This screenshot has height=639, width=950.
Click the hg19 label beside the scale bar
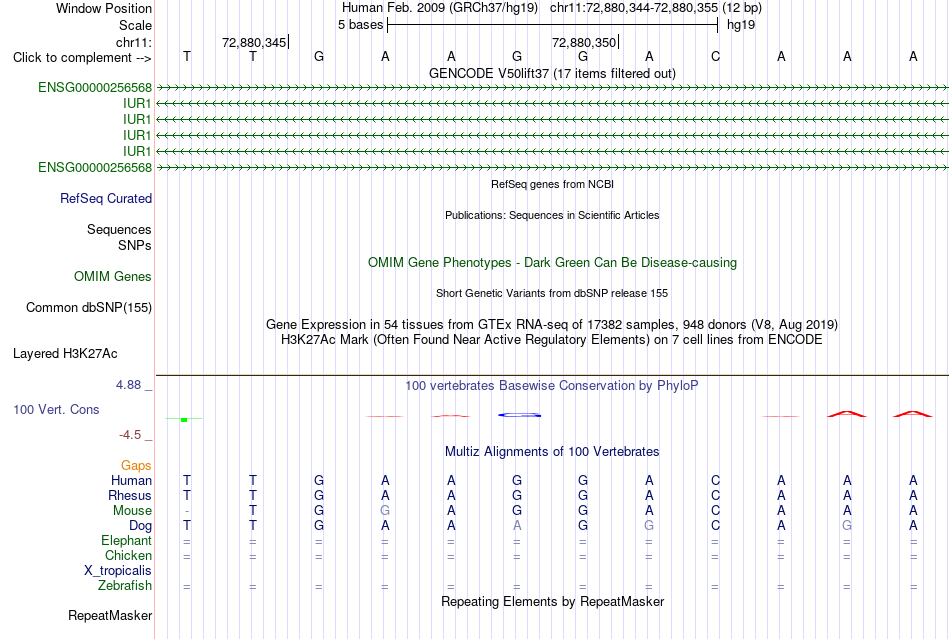point(741,25)
